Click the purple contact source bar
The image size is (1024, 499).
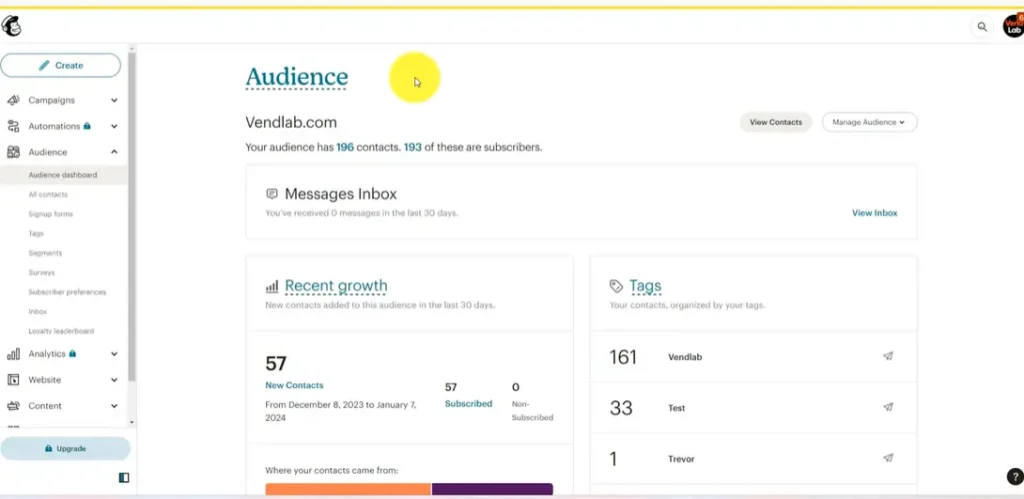[492, 489]
